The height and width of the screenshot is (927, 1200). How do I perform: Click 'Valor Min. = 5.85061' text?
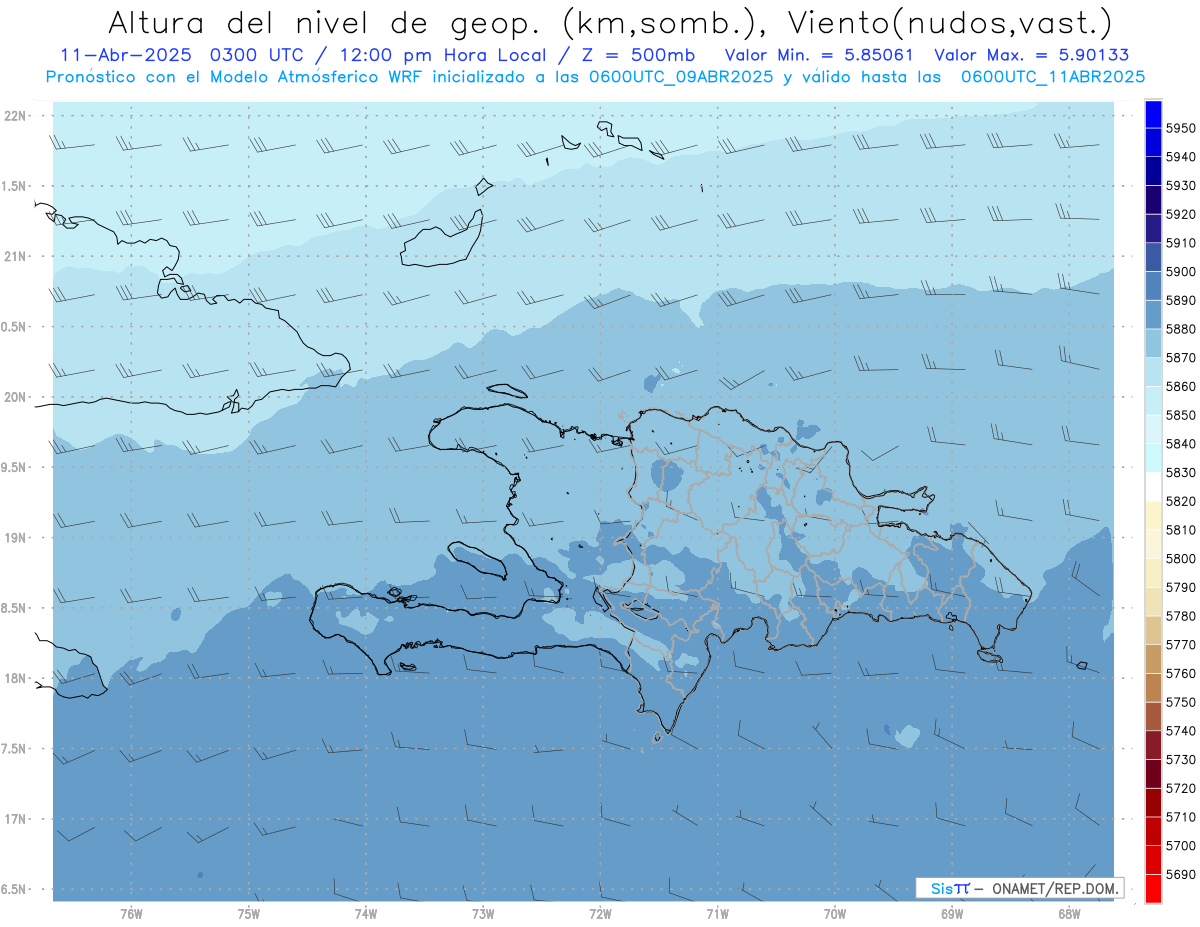[819, 55]
